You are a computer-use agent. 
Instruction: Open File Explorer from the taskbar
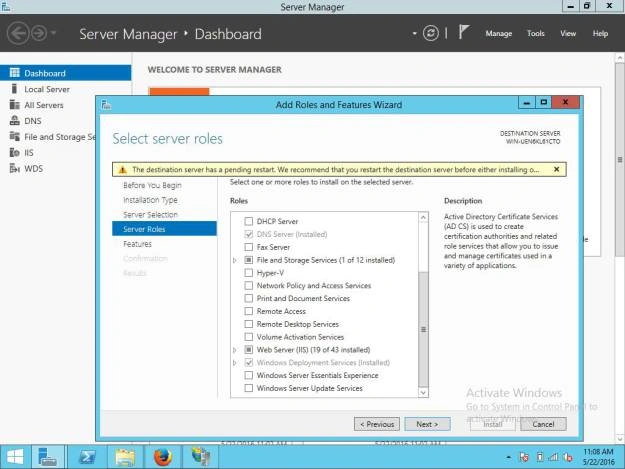pyautogui.click(x=125, y=457)
